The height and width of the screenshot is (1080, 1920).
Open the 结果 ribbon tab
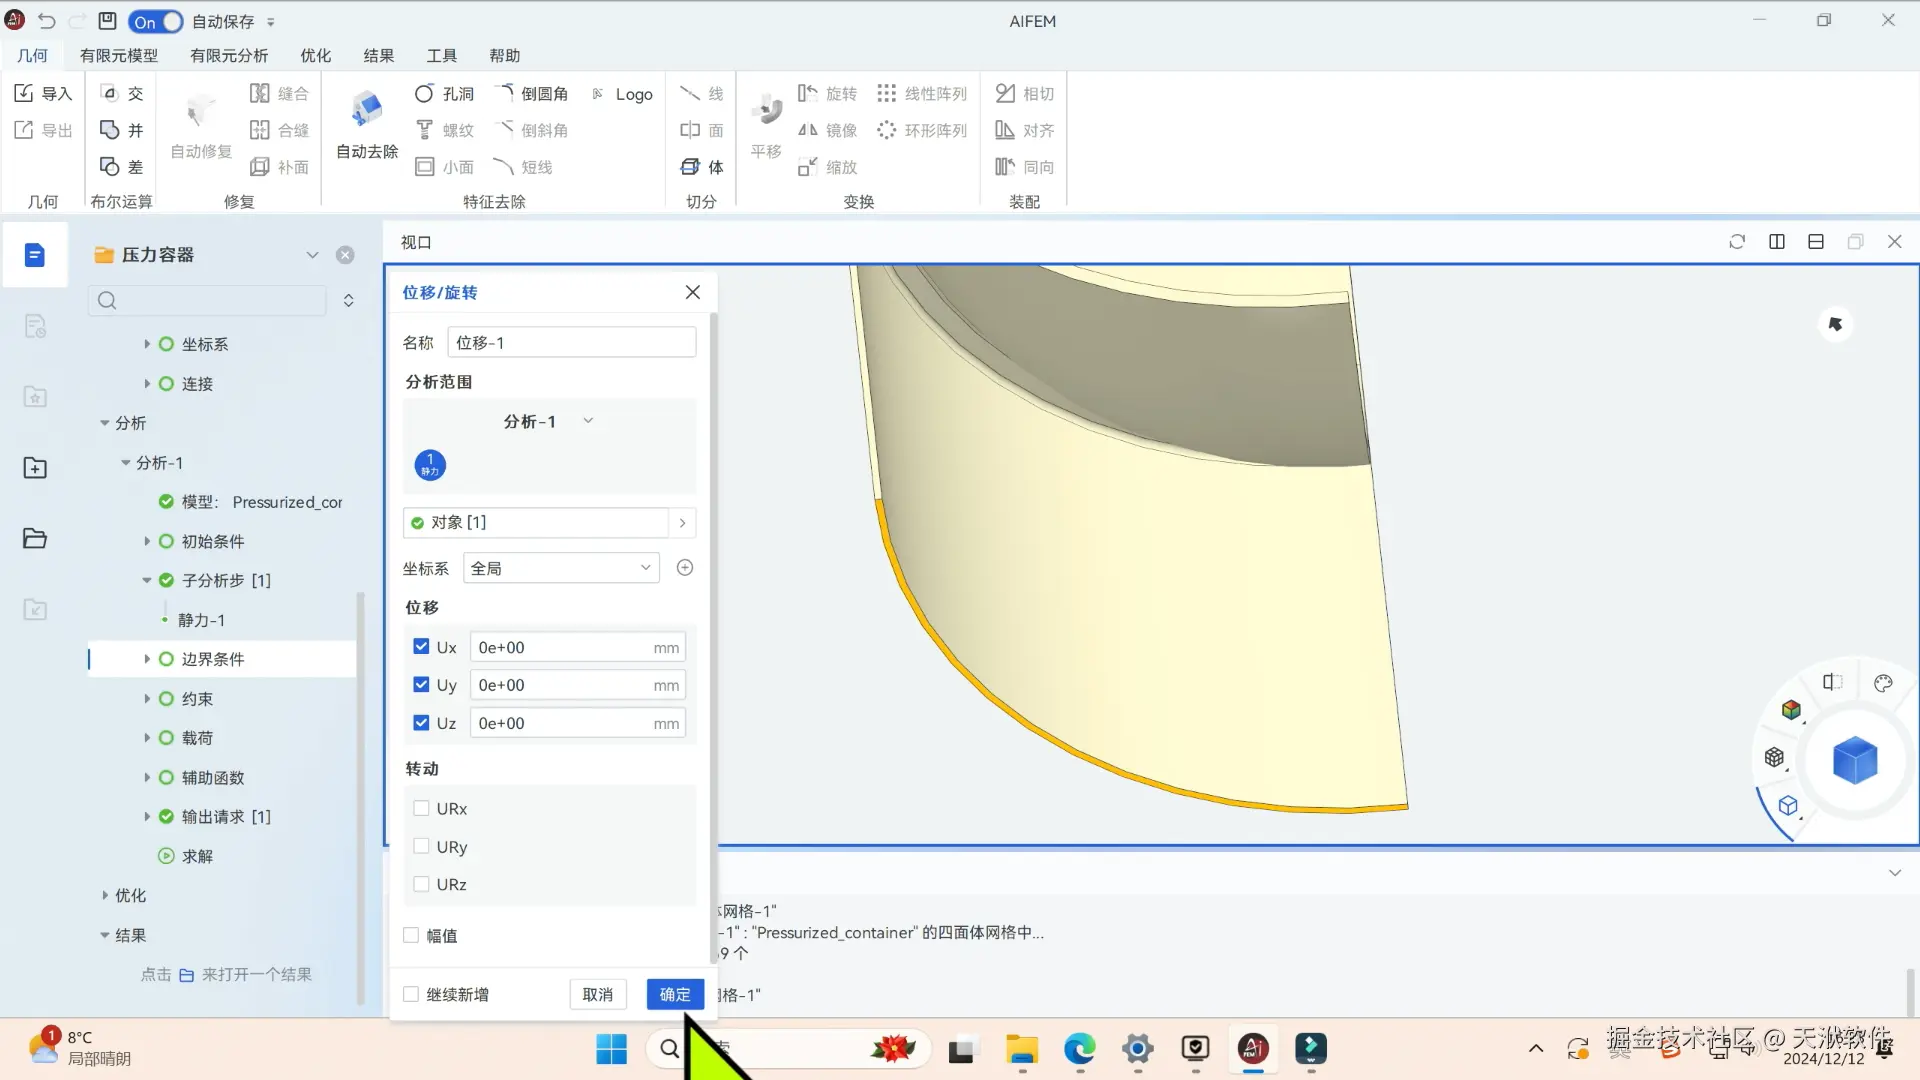(378, 56)
